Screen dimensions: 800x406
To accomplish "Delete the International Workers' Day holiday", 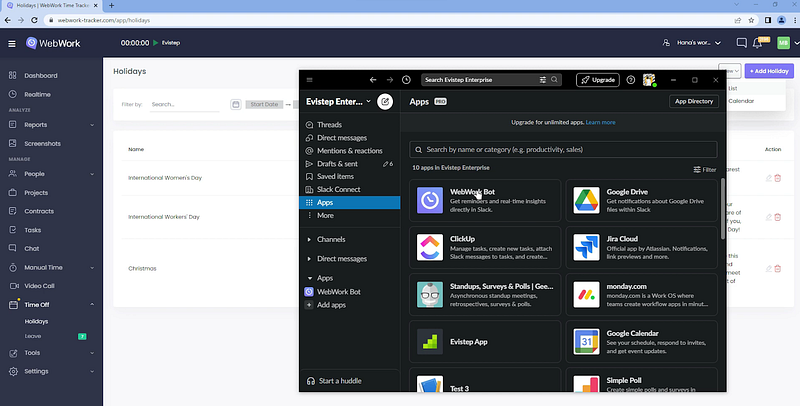I will tap(778, 217).
